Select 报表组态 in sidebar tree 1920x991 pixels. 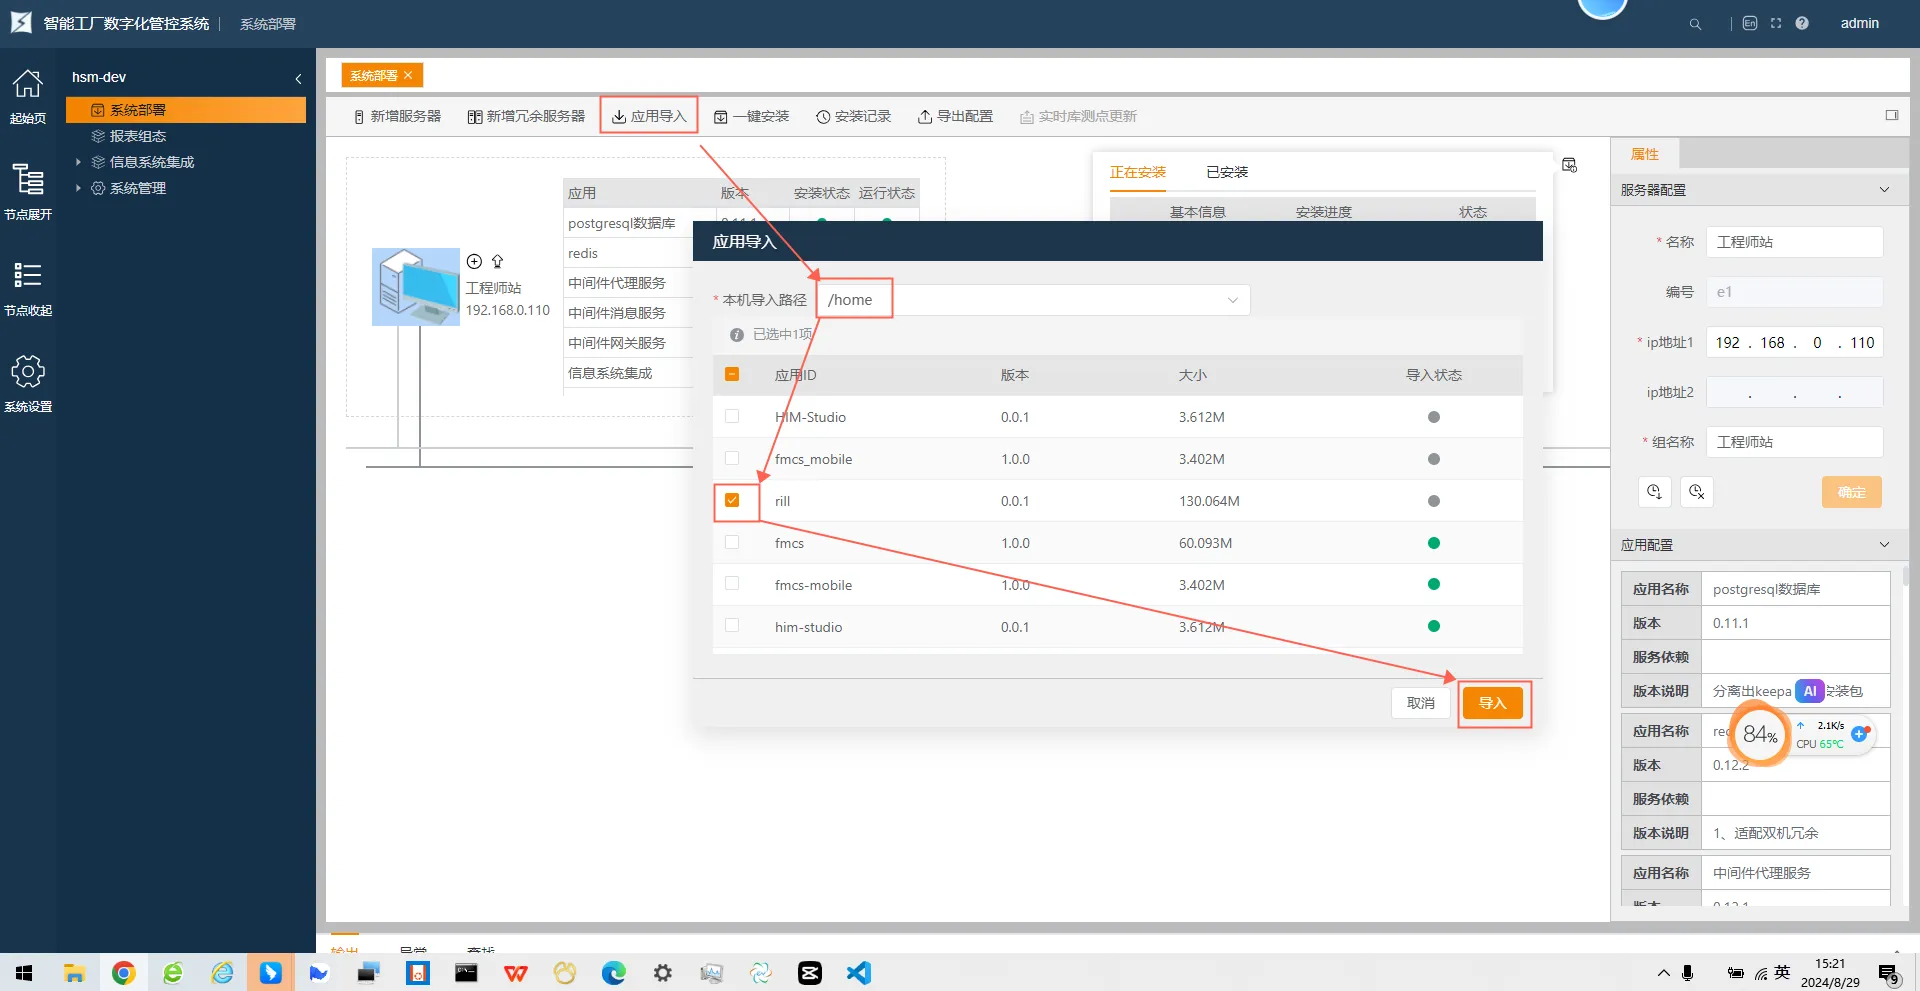(138, 136)
